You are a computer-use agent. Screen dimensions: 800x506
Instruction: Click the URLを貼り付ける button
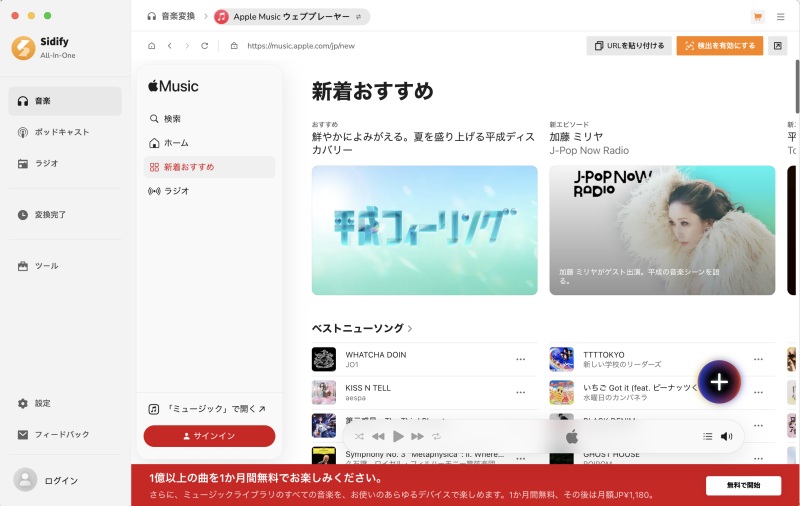tap(629, 46)
